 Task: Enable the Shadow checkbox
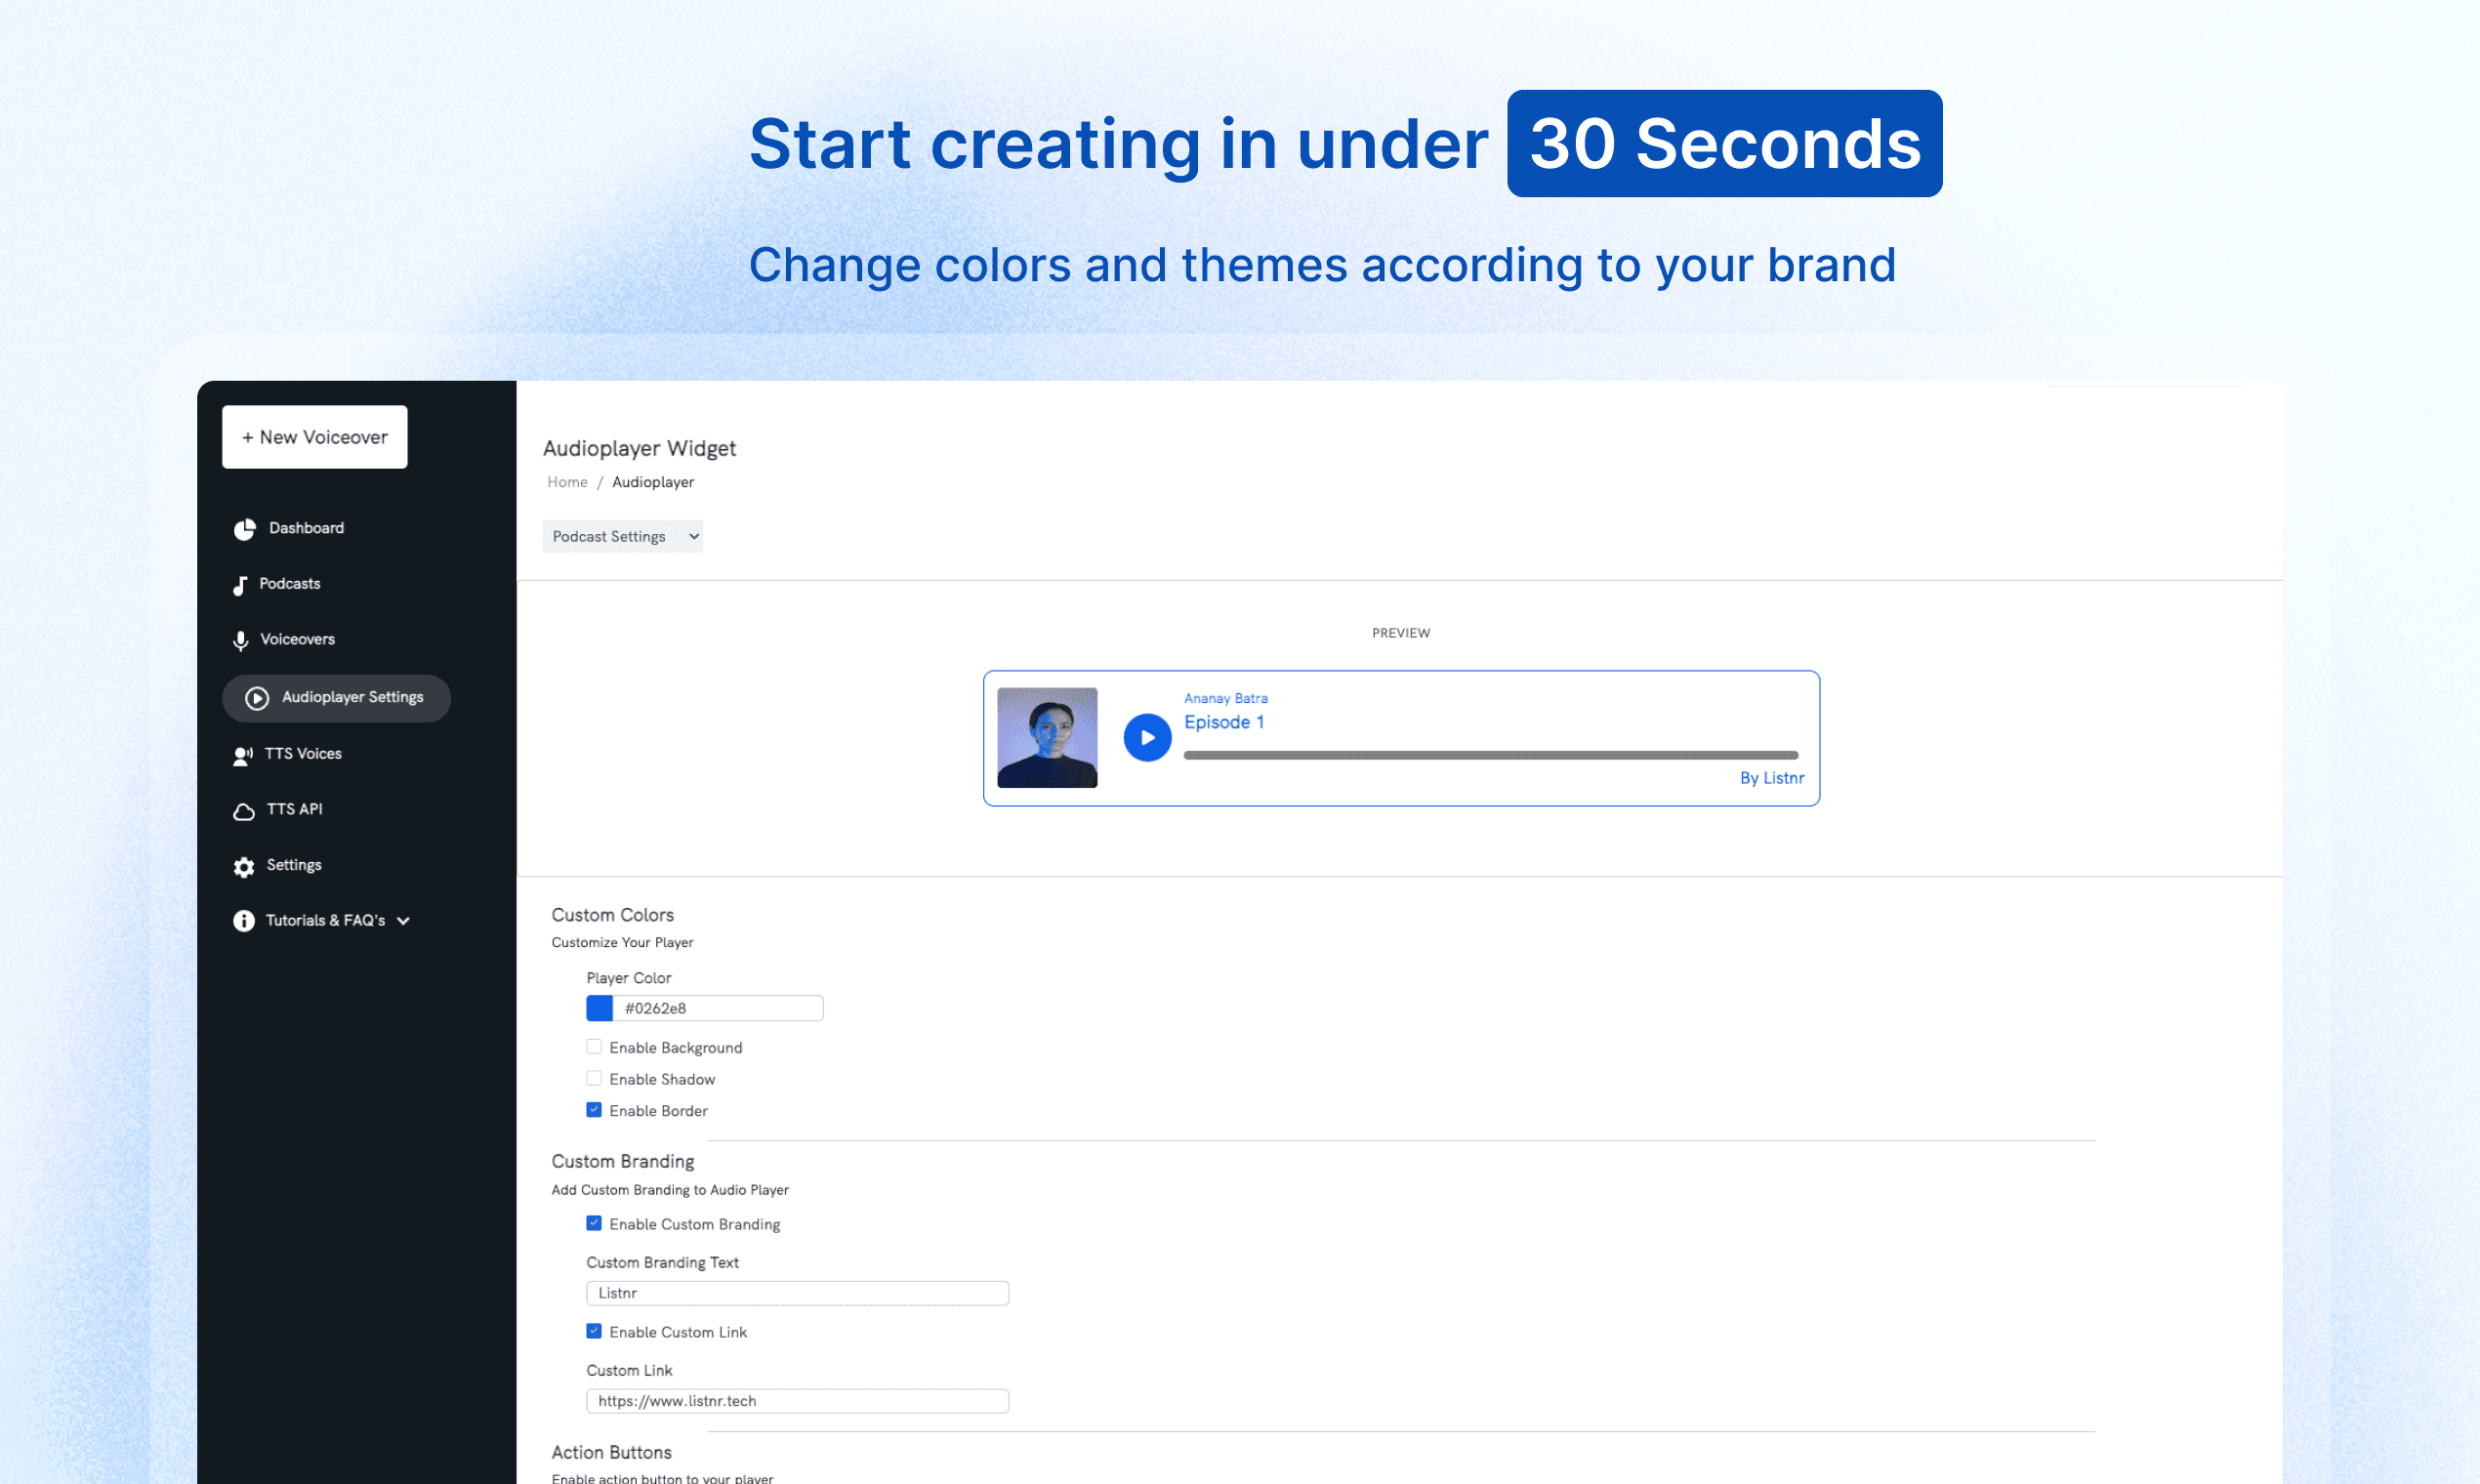tap(594, 1079)
